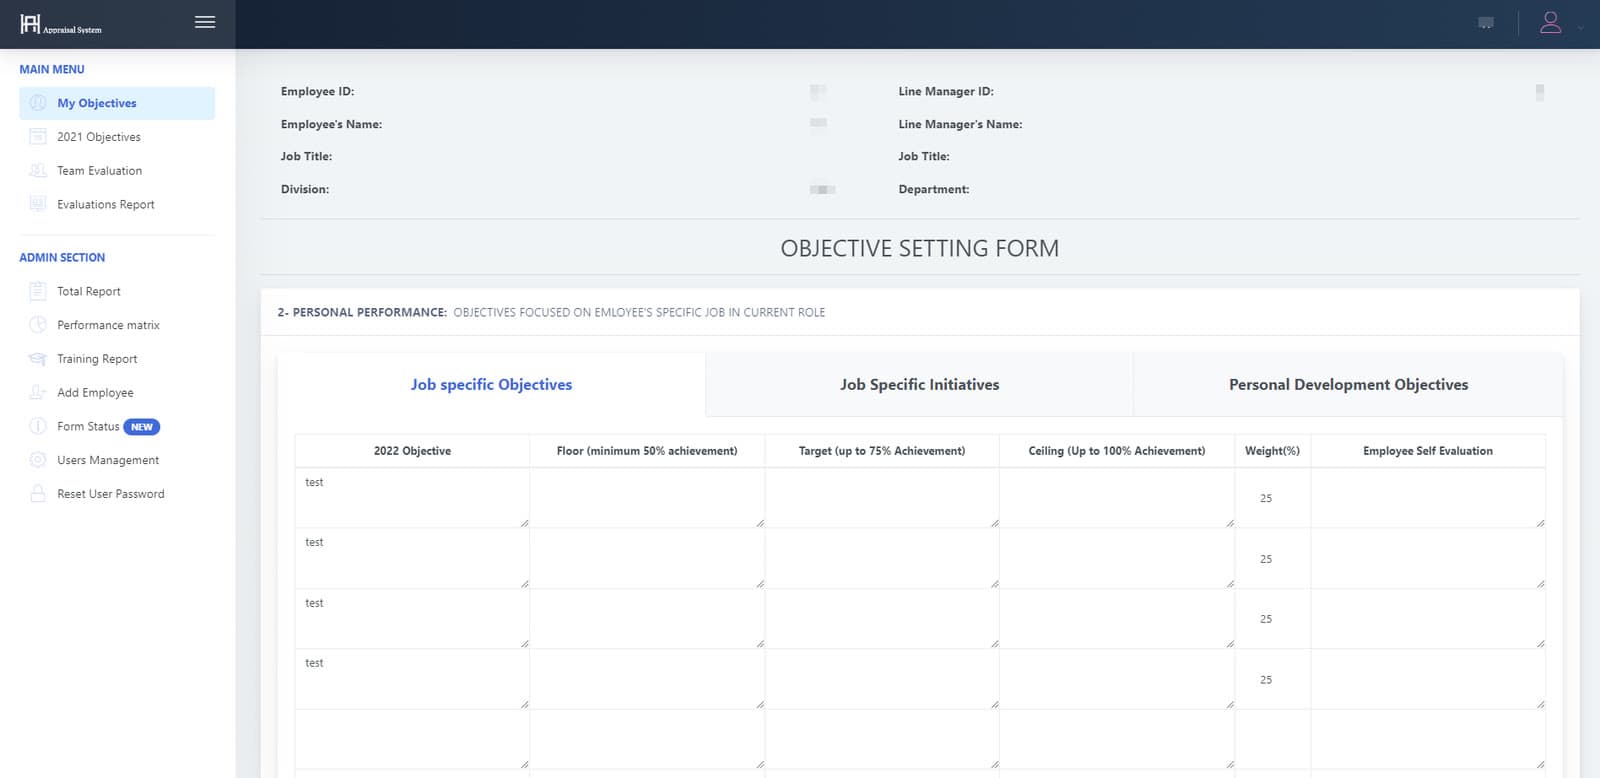Click the Appraisal System logo
Image resolution: width=1600 pixels, height=778 pixels.
pyautogui.click(x=61, y=24)
